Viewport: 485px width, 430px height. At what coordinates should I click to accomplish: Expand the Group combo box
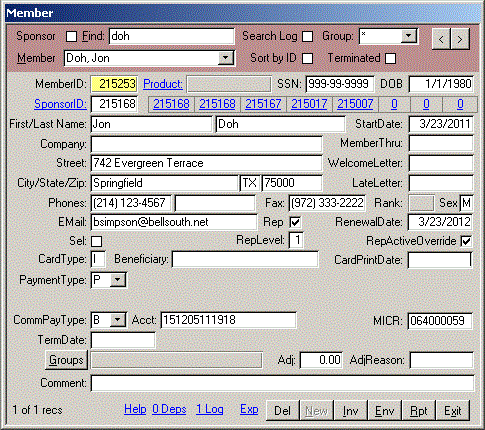(408, 36)
